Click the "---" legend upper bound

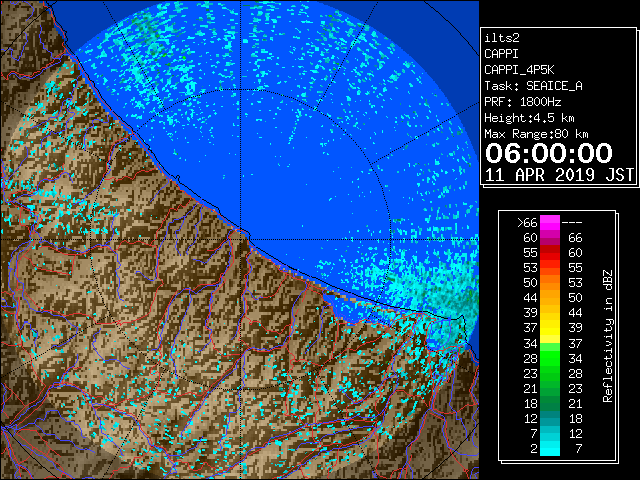(572, 223)
